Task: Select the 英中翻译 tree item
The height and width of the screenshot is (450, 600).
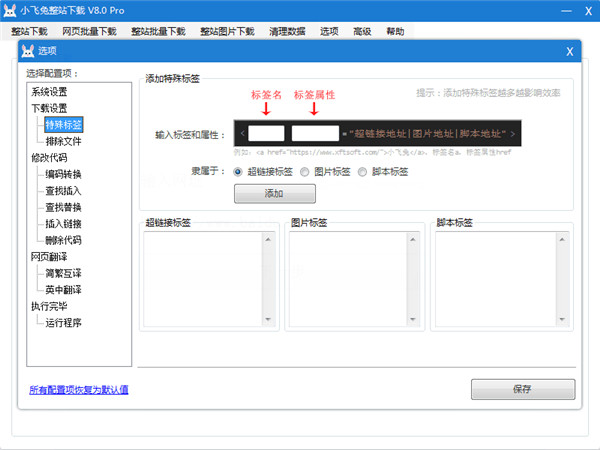Action: click(64, 290)
